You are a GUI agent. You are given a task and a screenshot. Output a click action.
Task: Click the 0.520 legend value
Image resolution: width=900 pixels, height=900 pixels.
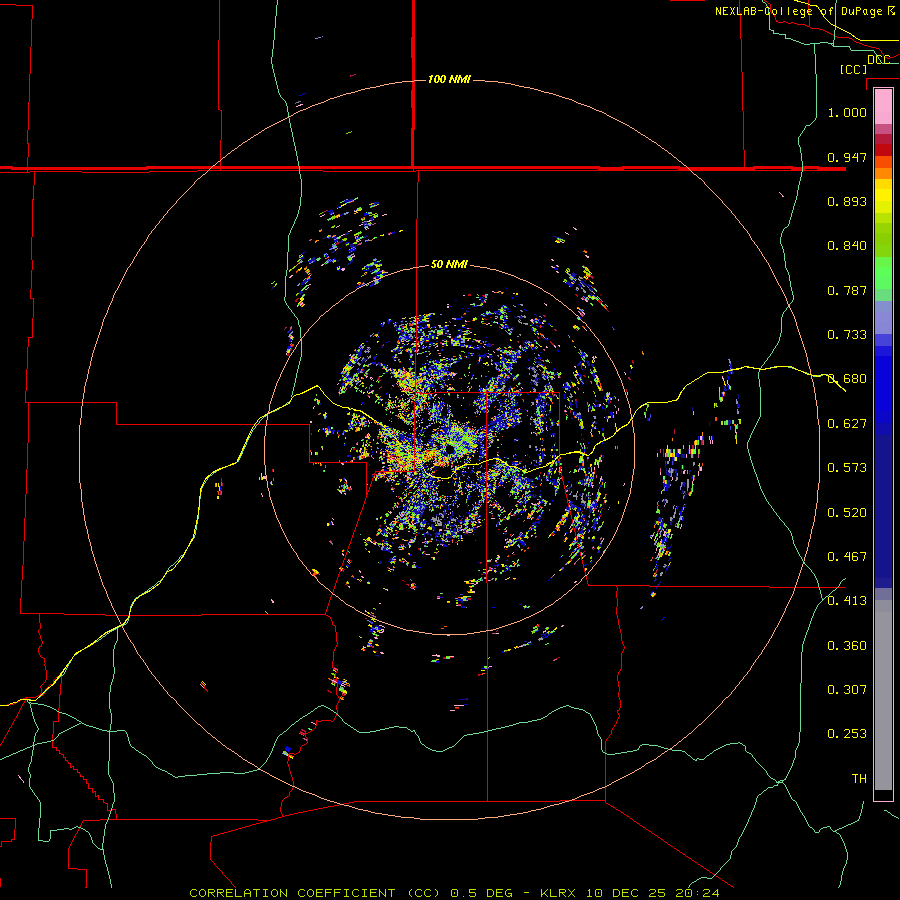[847, 513]
